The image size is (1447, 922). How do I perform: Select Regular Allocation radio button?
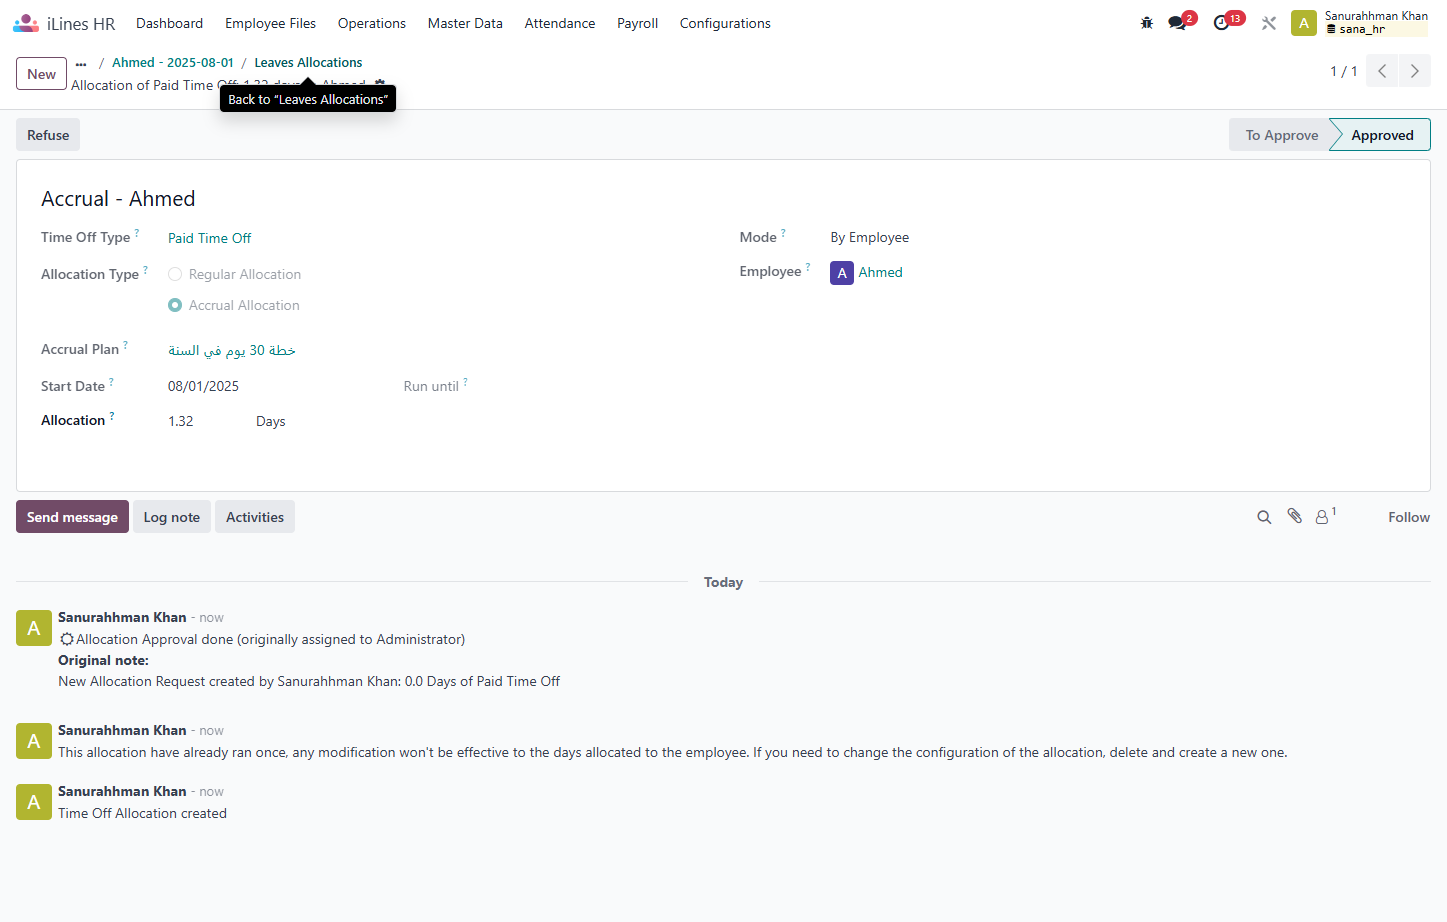click(175, 274)
